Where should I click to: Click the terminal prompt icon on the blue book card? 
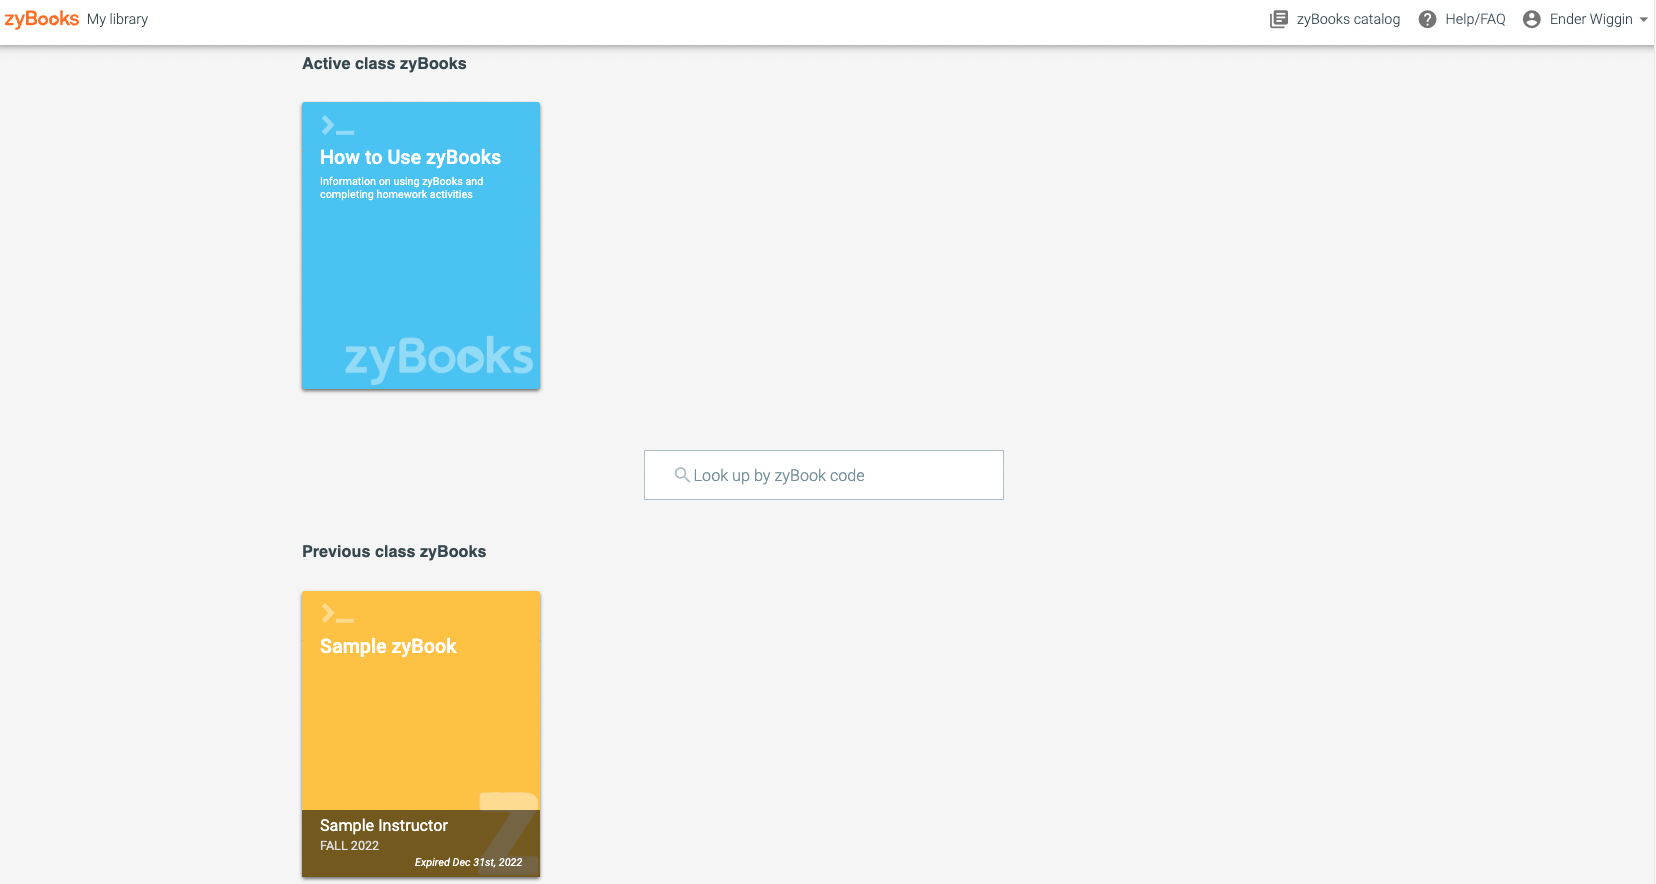[x=337, y=126]
